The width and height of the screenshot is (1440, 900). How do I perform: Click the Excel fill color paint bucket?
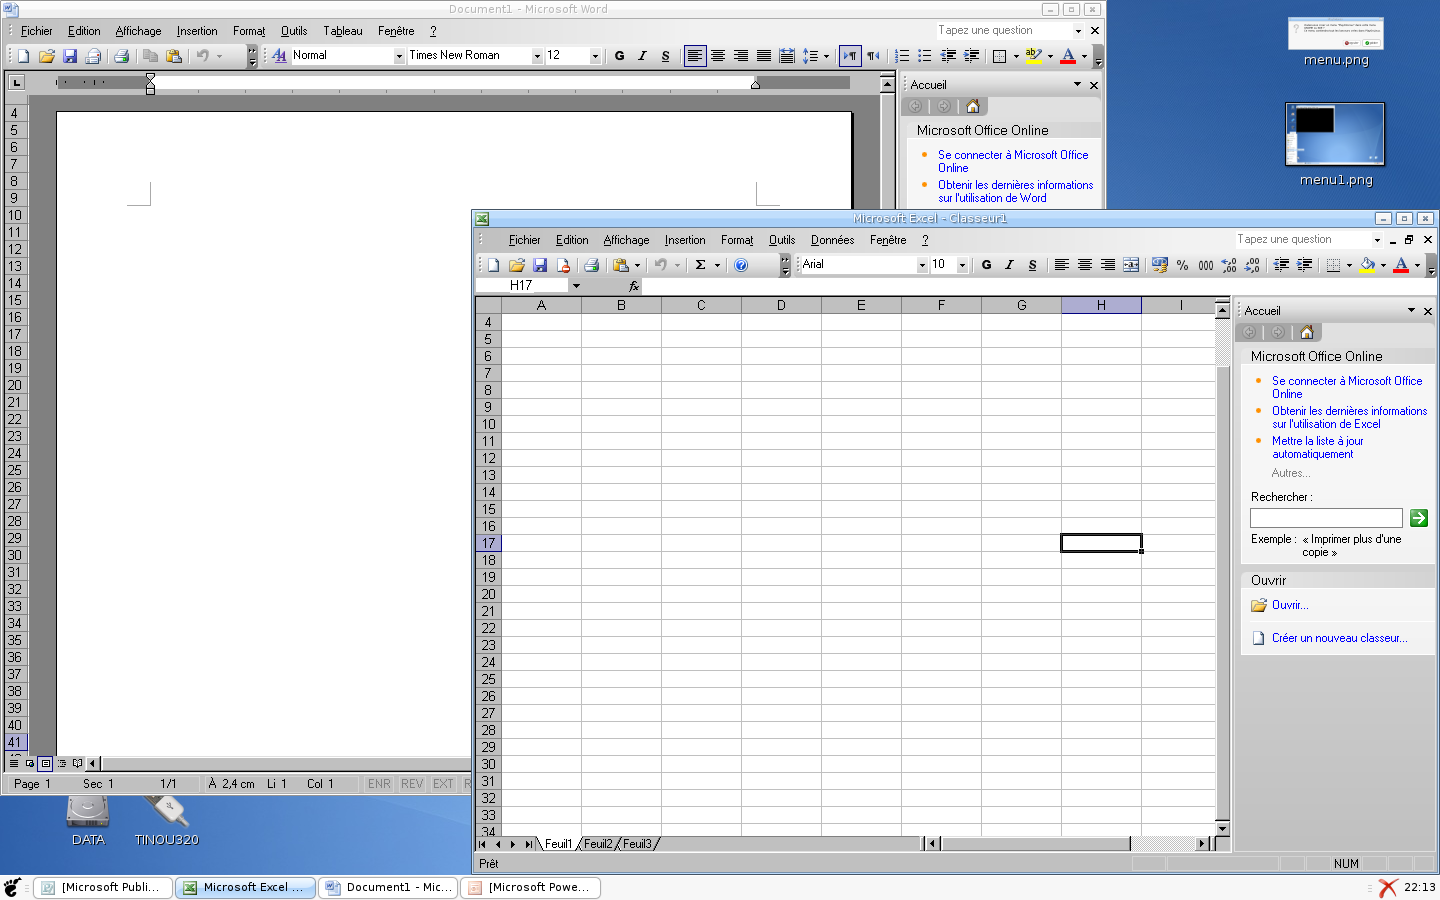pos(1367,265)
